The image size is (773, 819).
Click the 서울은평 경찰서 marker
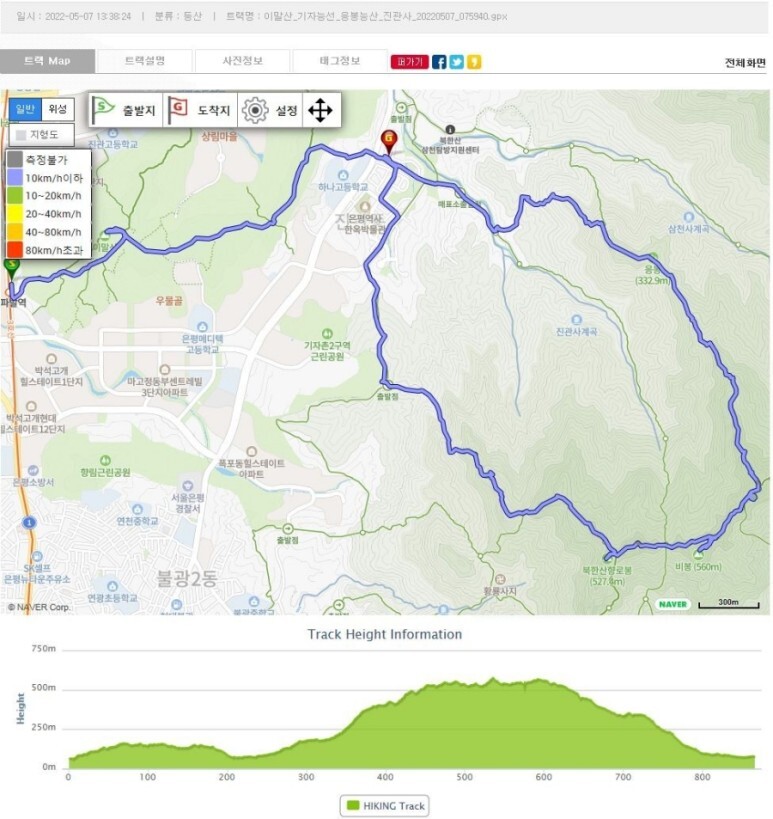[188, 485]
